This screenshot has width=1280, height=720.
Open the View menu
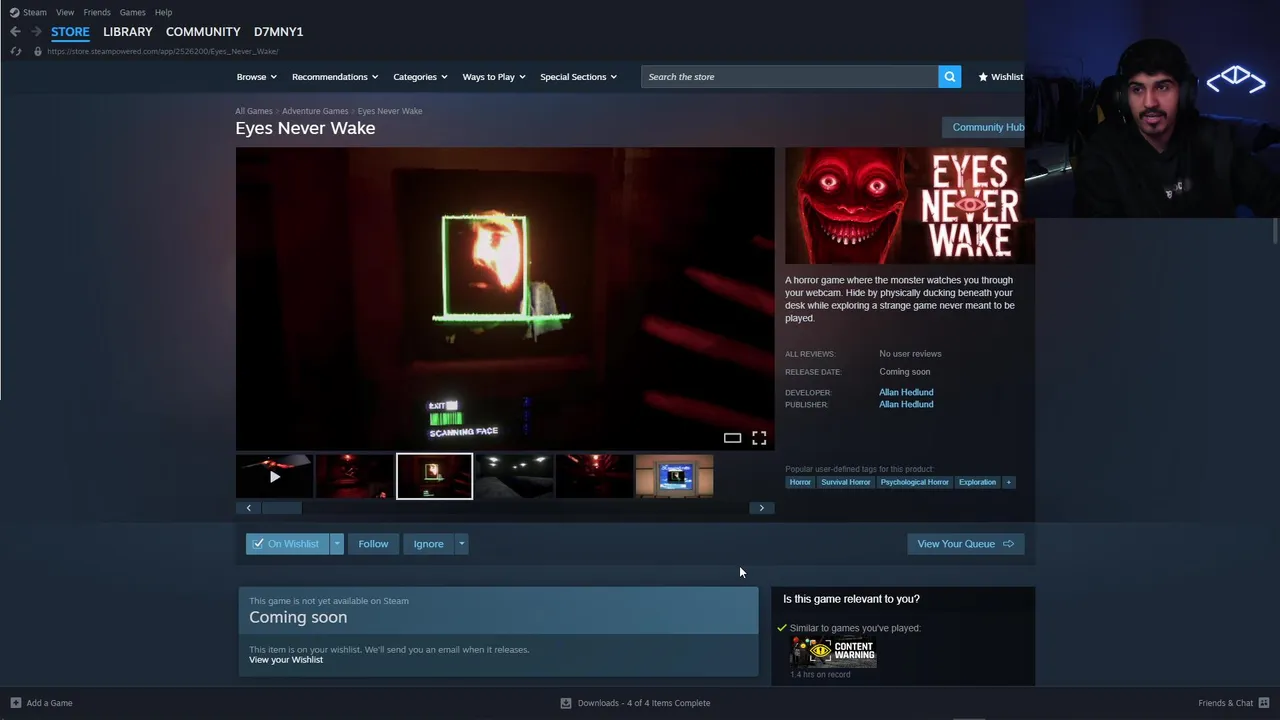click(65, 12)
